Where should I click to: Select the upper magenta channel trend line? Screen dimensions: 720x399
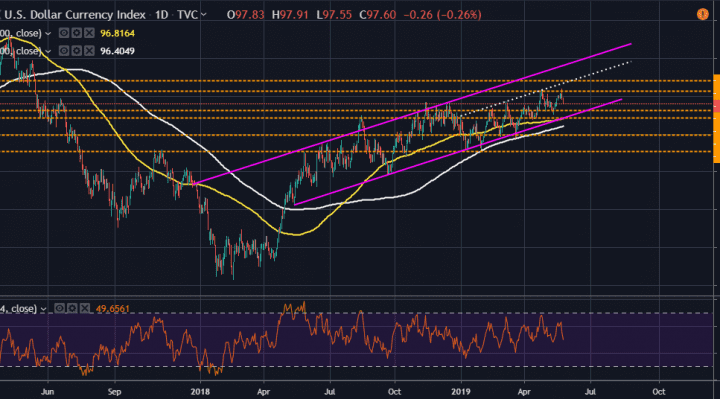(x=413, y=114)
